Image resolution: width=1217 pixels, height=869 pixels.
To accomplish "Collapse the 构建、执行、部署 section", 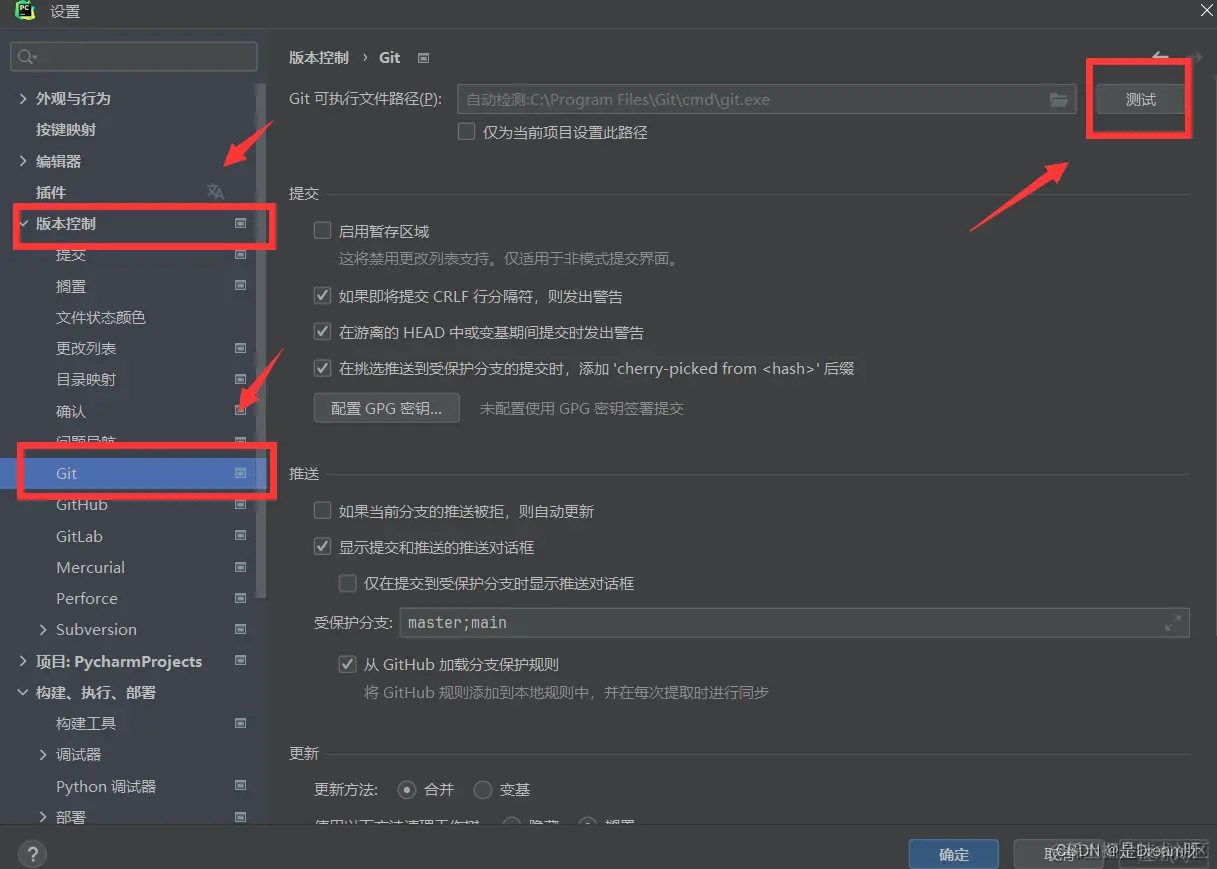I will click(x=22, y=692).
